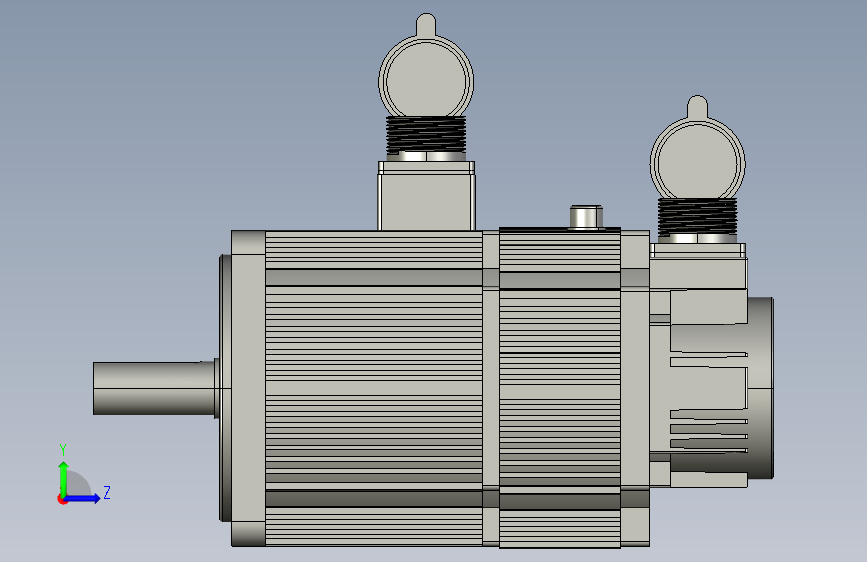Select the small cylindrical stud on top of the housing
This screenshot has width=867, height=562.
pyautogui.click(x=586, y=217)
